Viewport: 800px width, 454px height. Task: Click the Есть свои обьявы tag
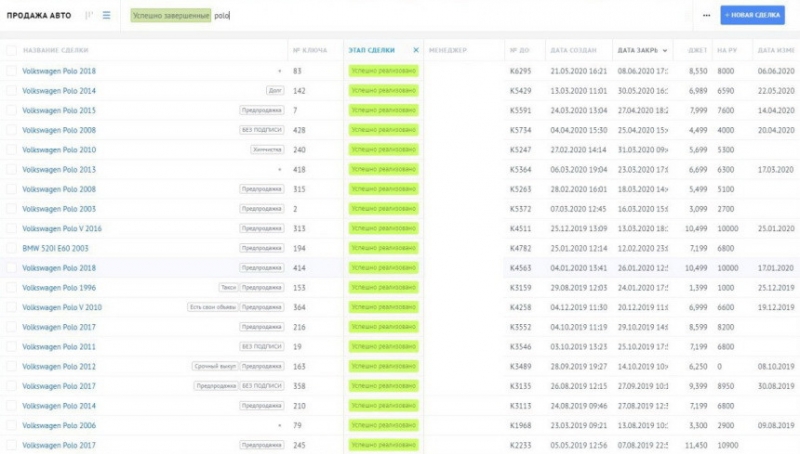212,307
